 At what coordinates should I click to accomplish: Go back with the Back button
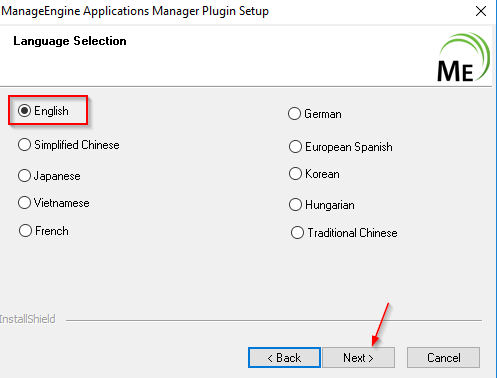tap(284, 358)
